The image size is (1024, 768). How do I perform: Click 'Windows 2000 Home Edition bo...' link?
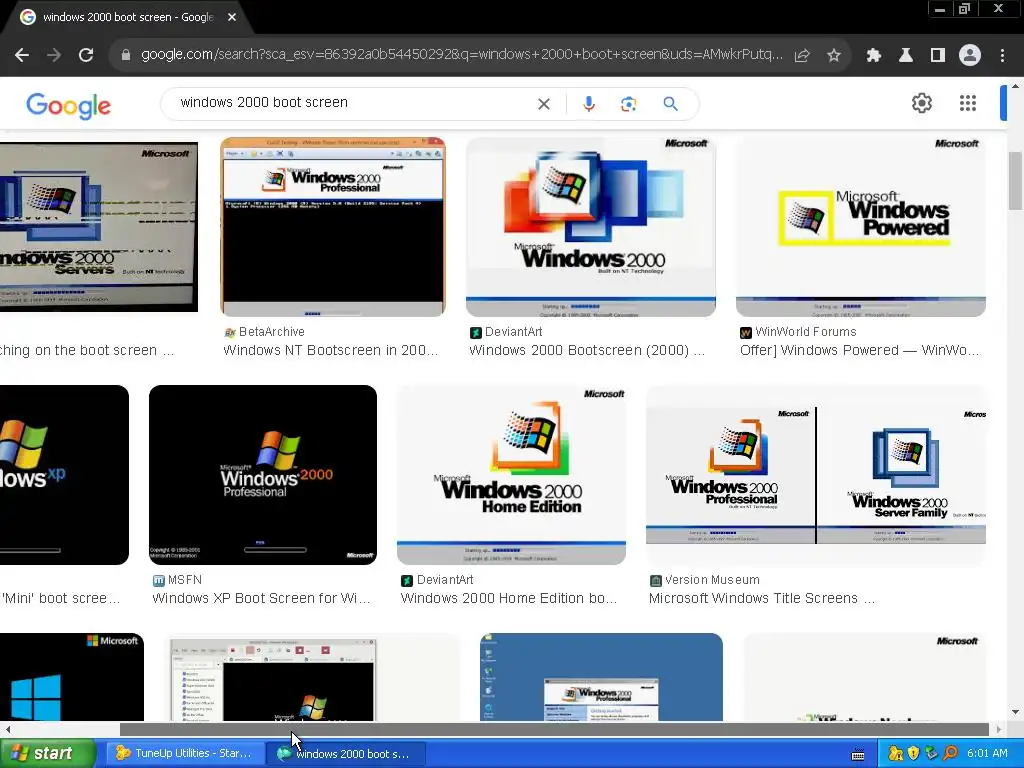coord(509,599)
